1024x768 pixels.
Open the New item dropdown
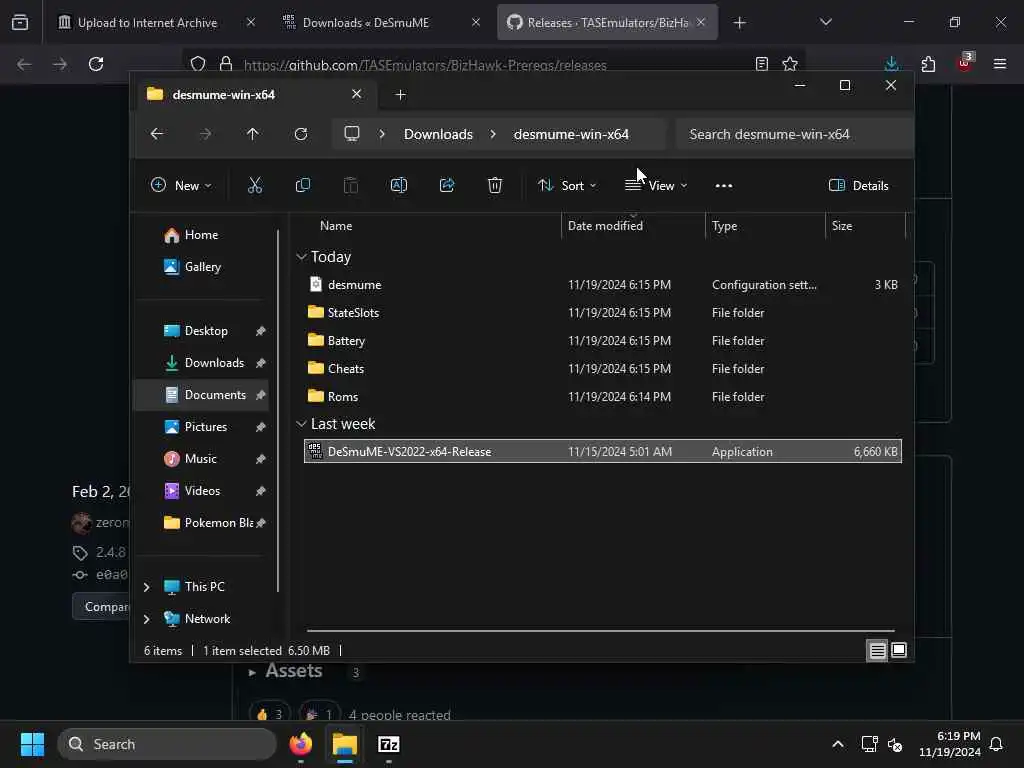point(181,185)
